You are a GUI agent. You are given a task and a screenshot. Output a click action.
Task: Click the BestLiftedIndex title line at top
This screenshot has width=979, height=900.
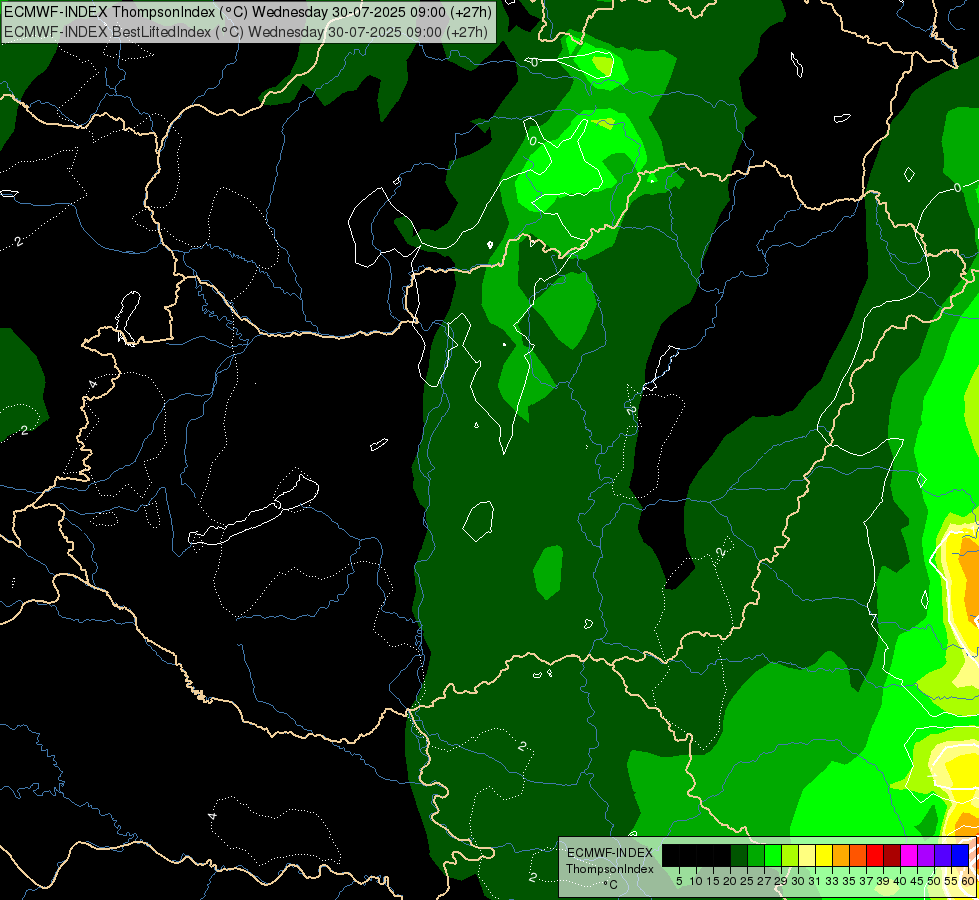tap(246, 32)
